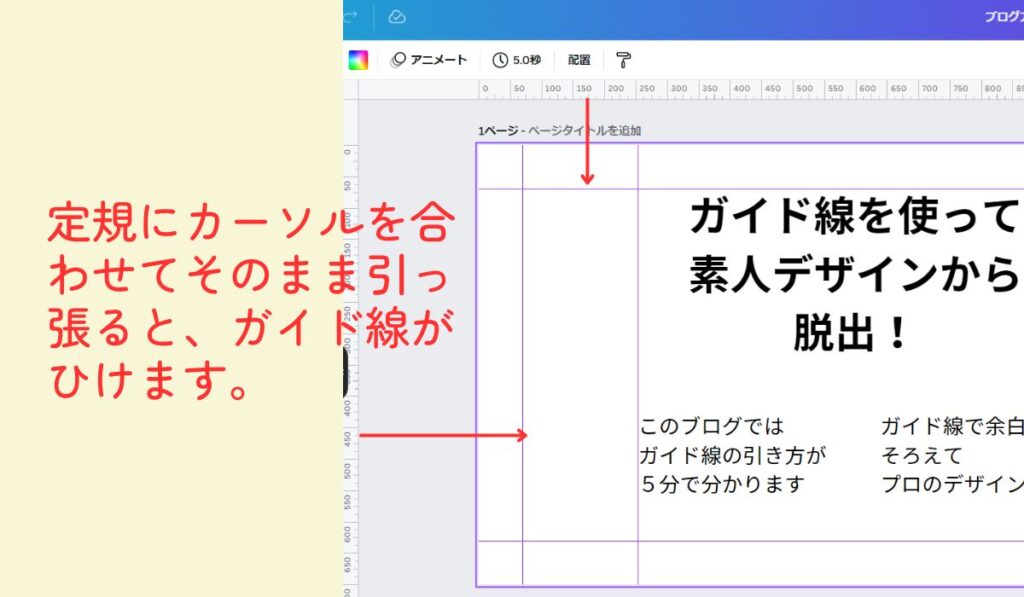Click the document title in the header
The width and height of the screenshot is (1024, 597).
pyautogui.click(x=1002, y=16)
